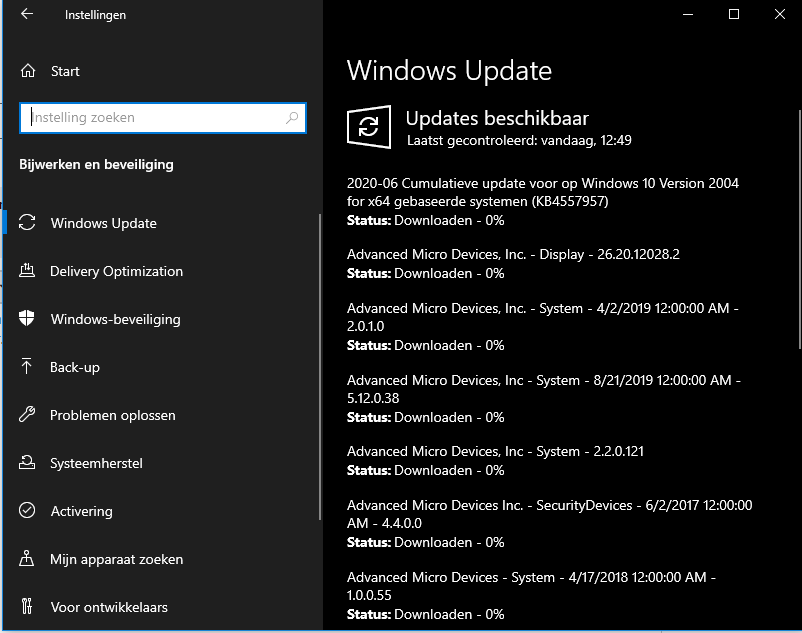Screen dimensions: 802x633
Task: Click the Windows Update page heading
Action: point(449,71)
